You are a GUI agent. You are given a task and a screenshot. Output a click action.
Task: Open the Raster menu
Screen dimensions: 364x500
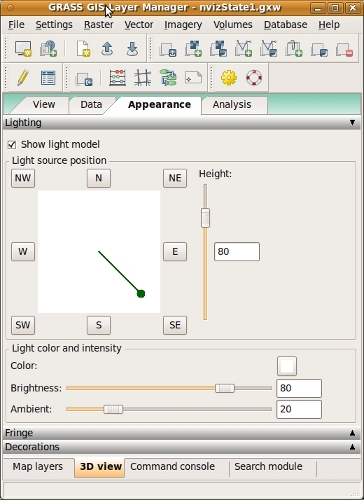click(x=99, y=25)
